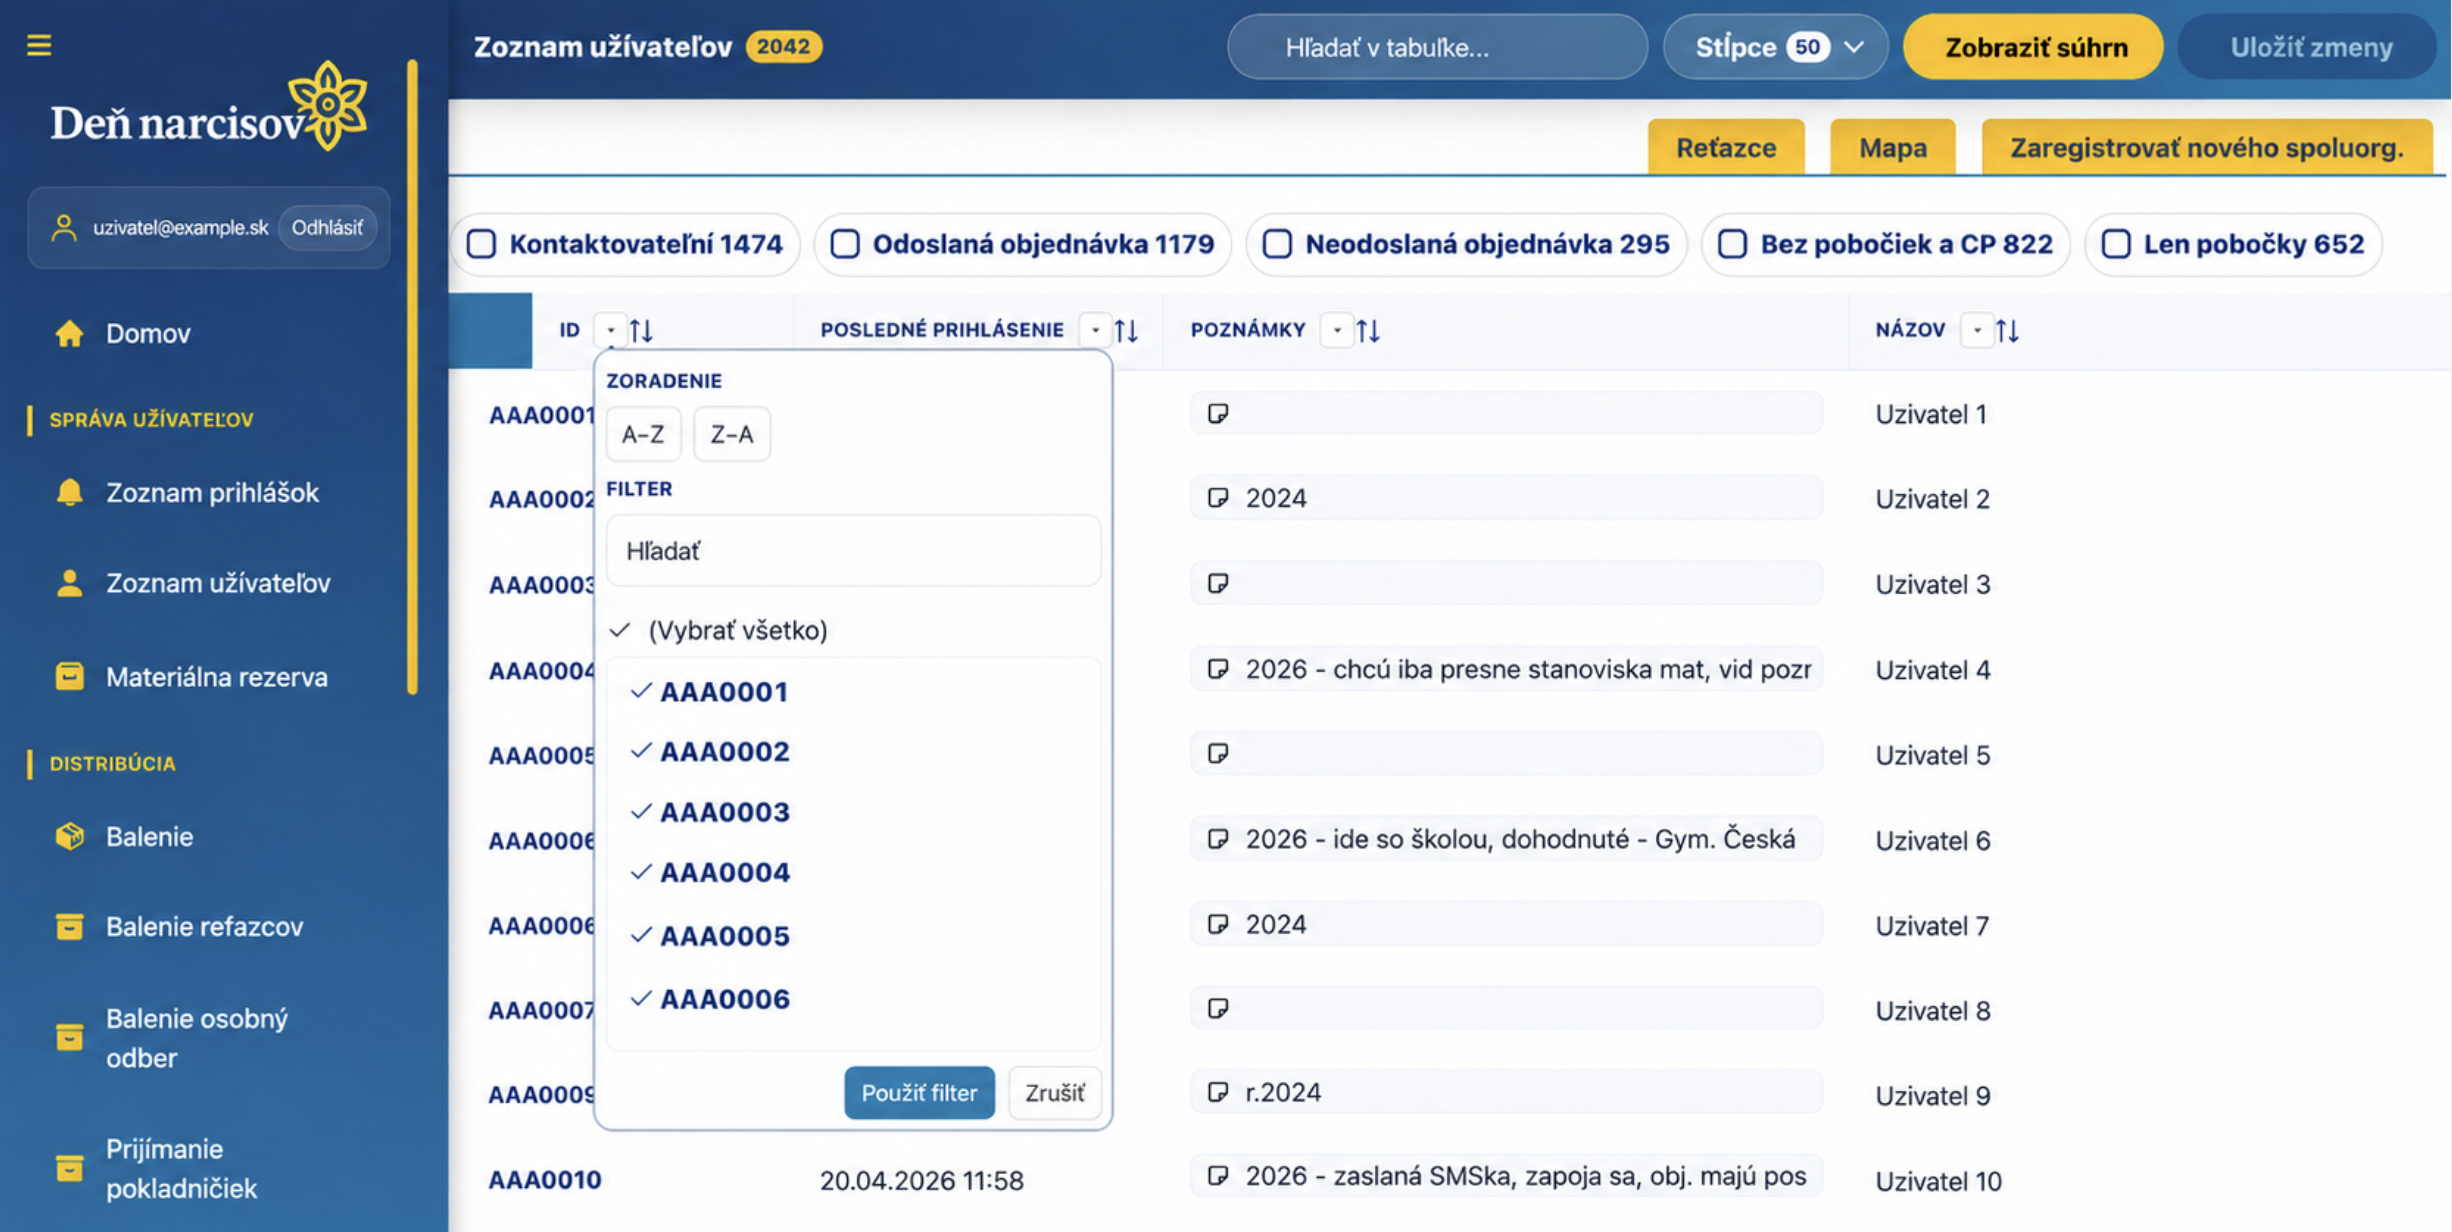The image size is (2452, 1232).
Task: Sort the Názov column arrows icon
Action: [x=2007, y=330]
